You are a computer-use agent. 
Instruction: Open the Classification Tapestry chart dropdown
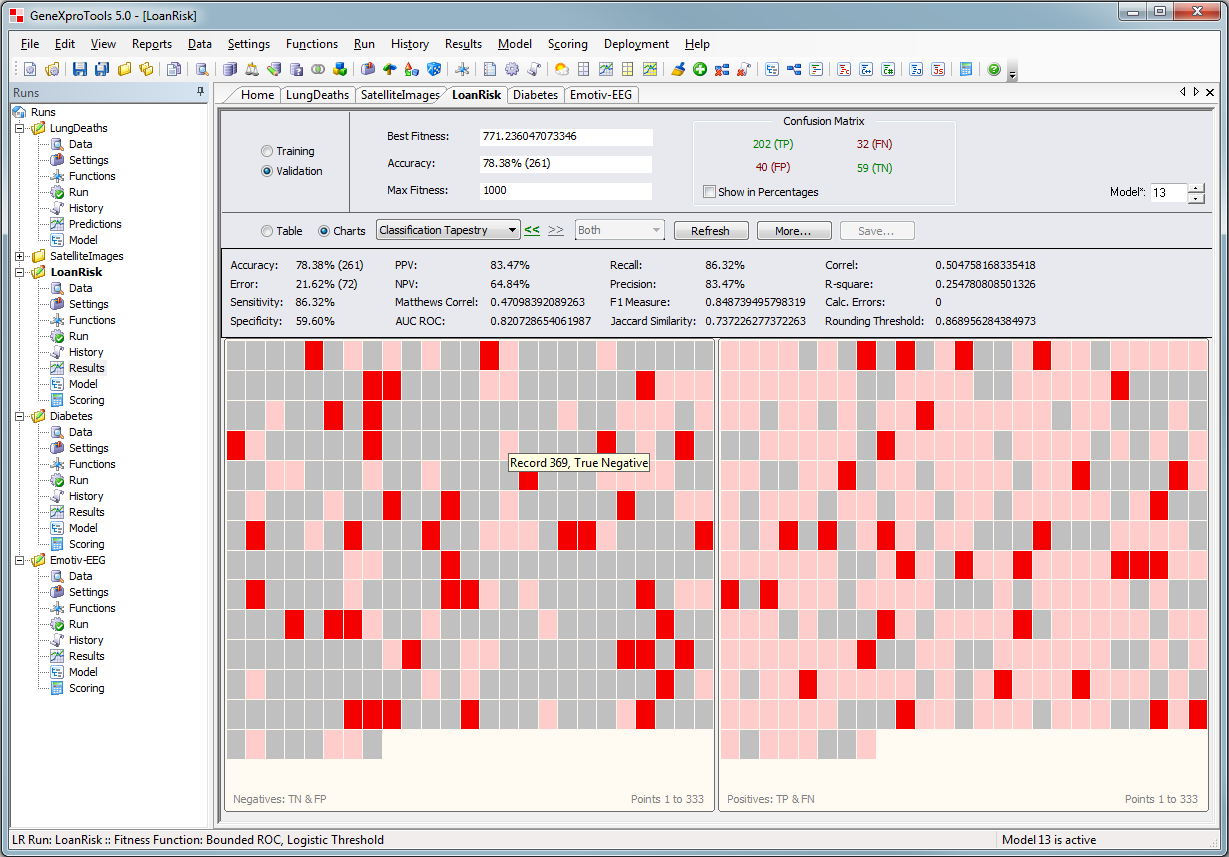(x=512, y=230)
